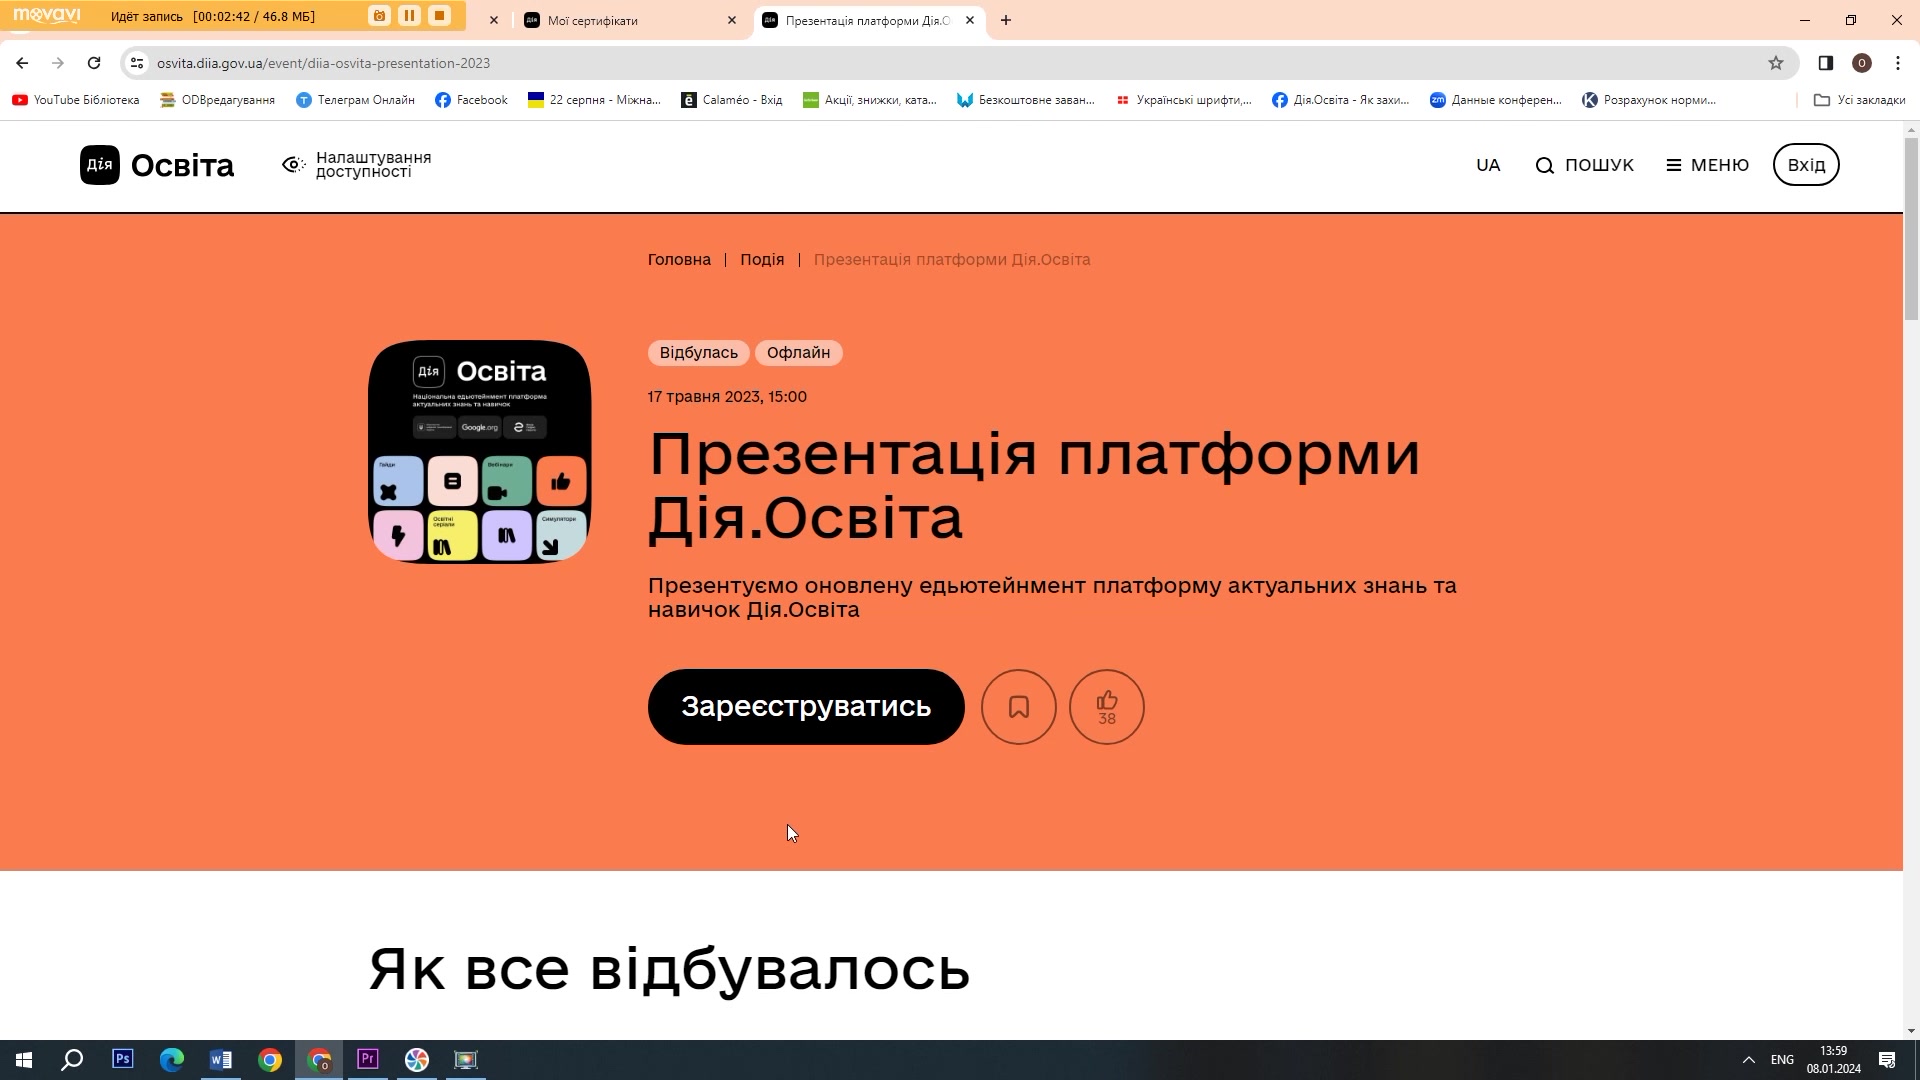1920x1080 pixels.
Task: View site information icon in address bar
Action: pyautogui.click(x=137, y=63)
